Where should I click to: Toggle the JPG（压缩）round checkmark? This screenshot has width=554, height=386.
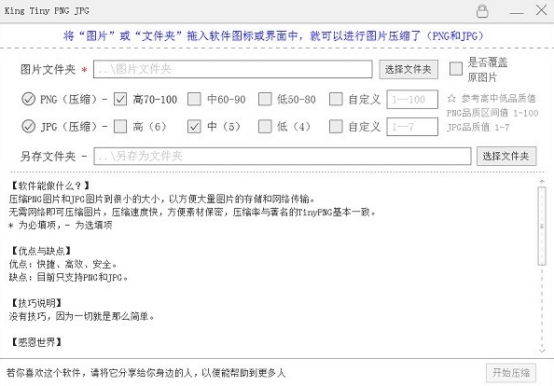pos(28,126)
